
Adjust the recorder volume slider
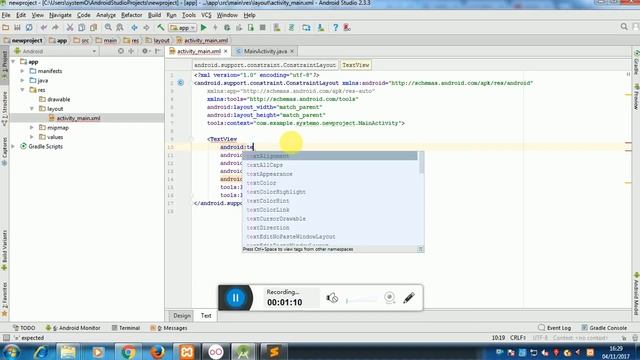[361, 300]
